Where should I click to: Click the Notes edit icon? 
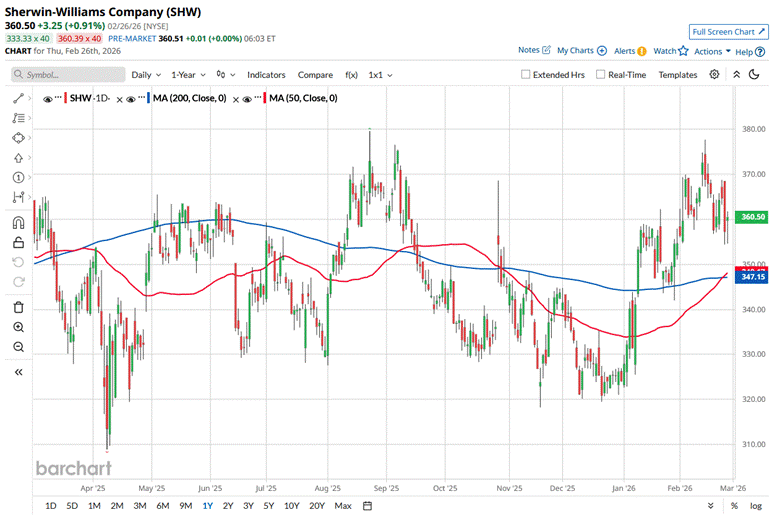547,50
